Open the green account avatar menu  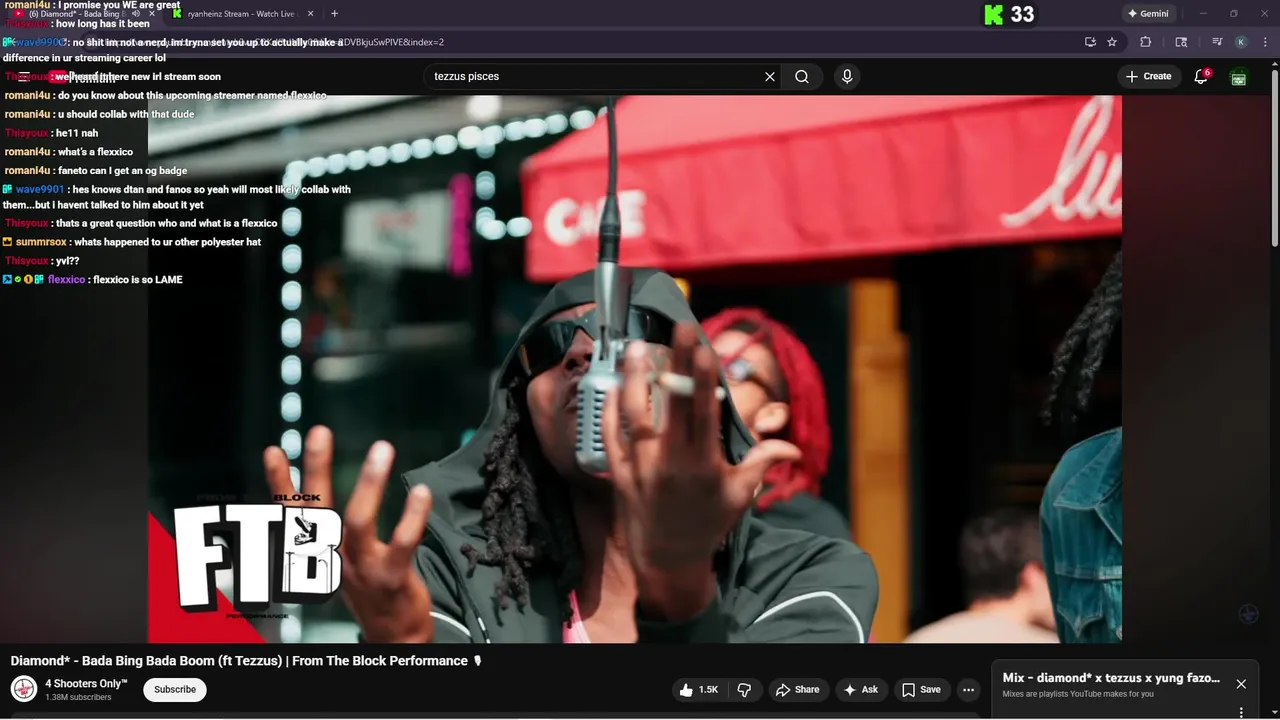click(1238, 77)
